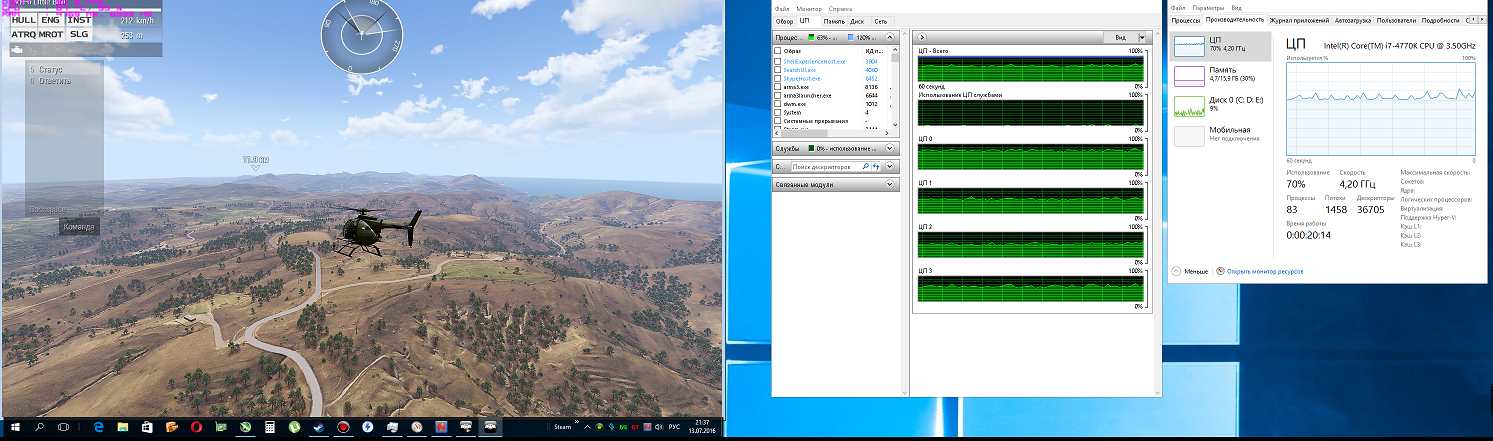Image resolution: width=1493 pixels, height=441 pixels.
Task: Open Task View on the taskbar
Action: (63, 428)
